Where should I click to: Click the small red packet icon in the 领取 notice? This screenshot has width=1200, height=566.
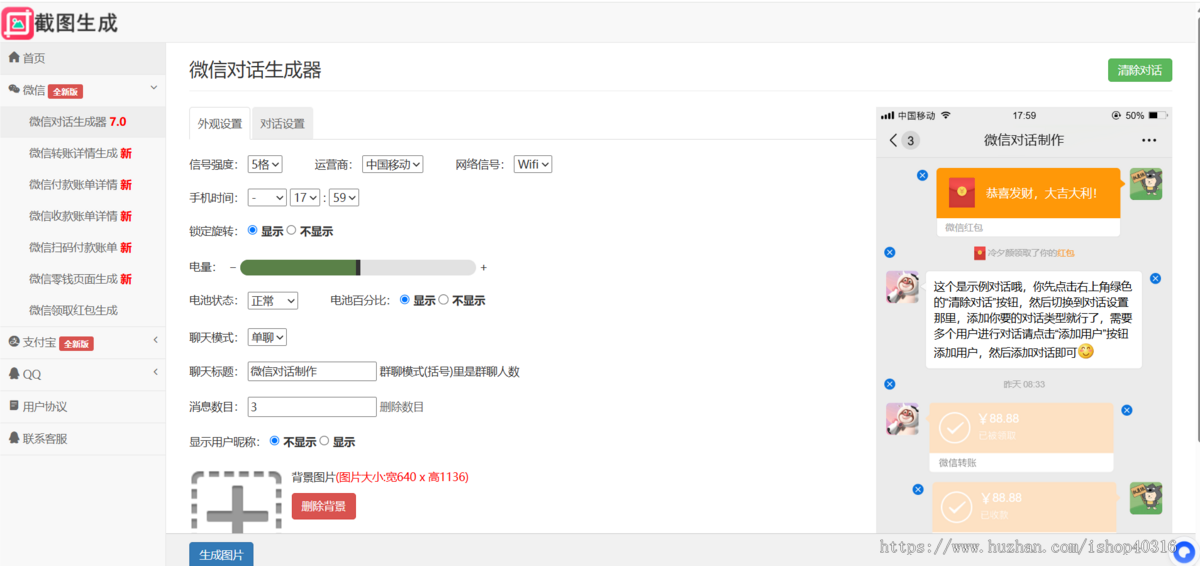click(x=979, y=253)
